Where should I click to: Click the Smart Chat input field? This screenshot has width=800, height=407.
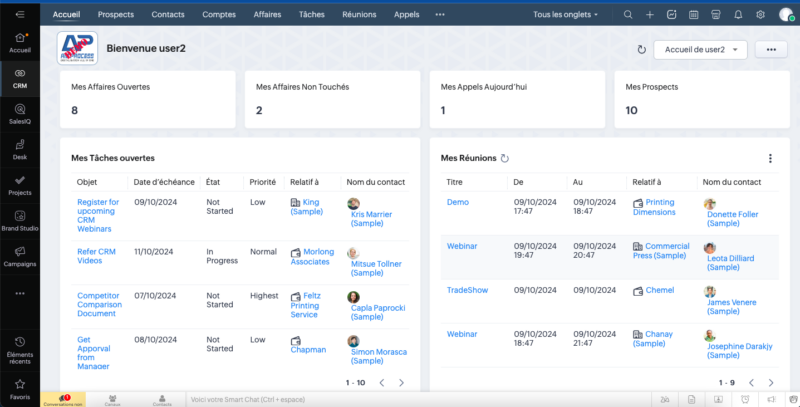tap(300, 400)
